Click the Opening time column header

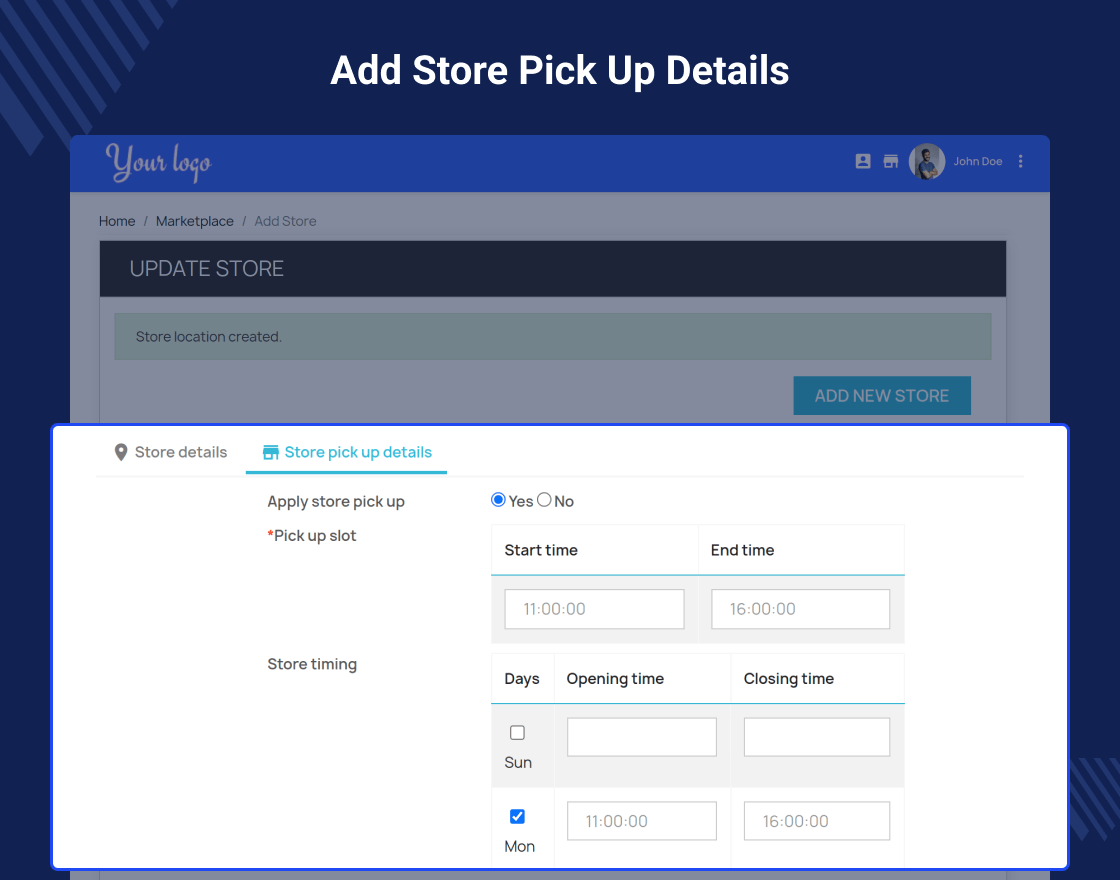point(615,679)
